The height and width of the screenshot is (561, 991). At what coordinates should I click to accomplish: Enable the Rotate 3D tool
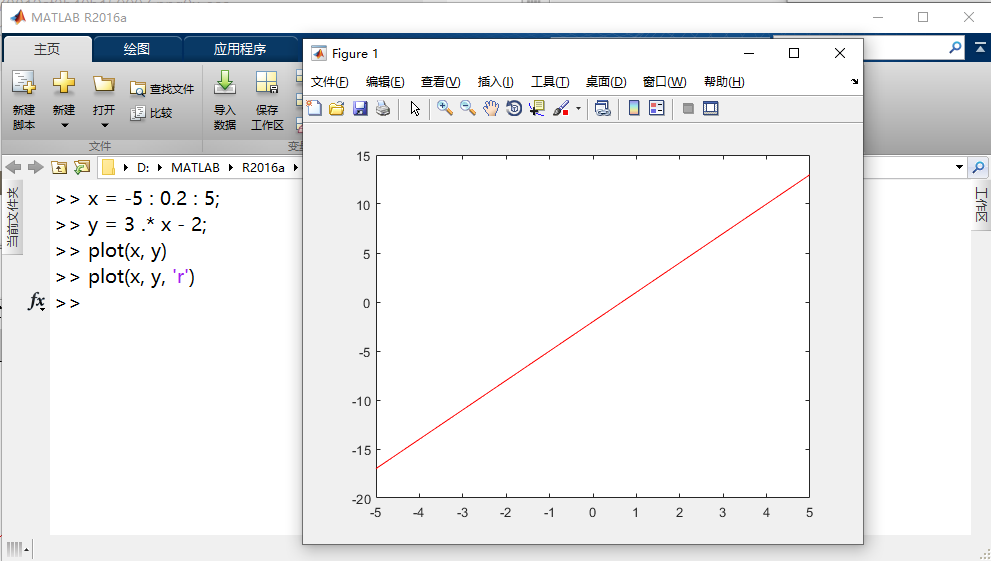pyautogui.click(x=514, y=109)
